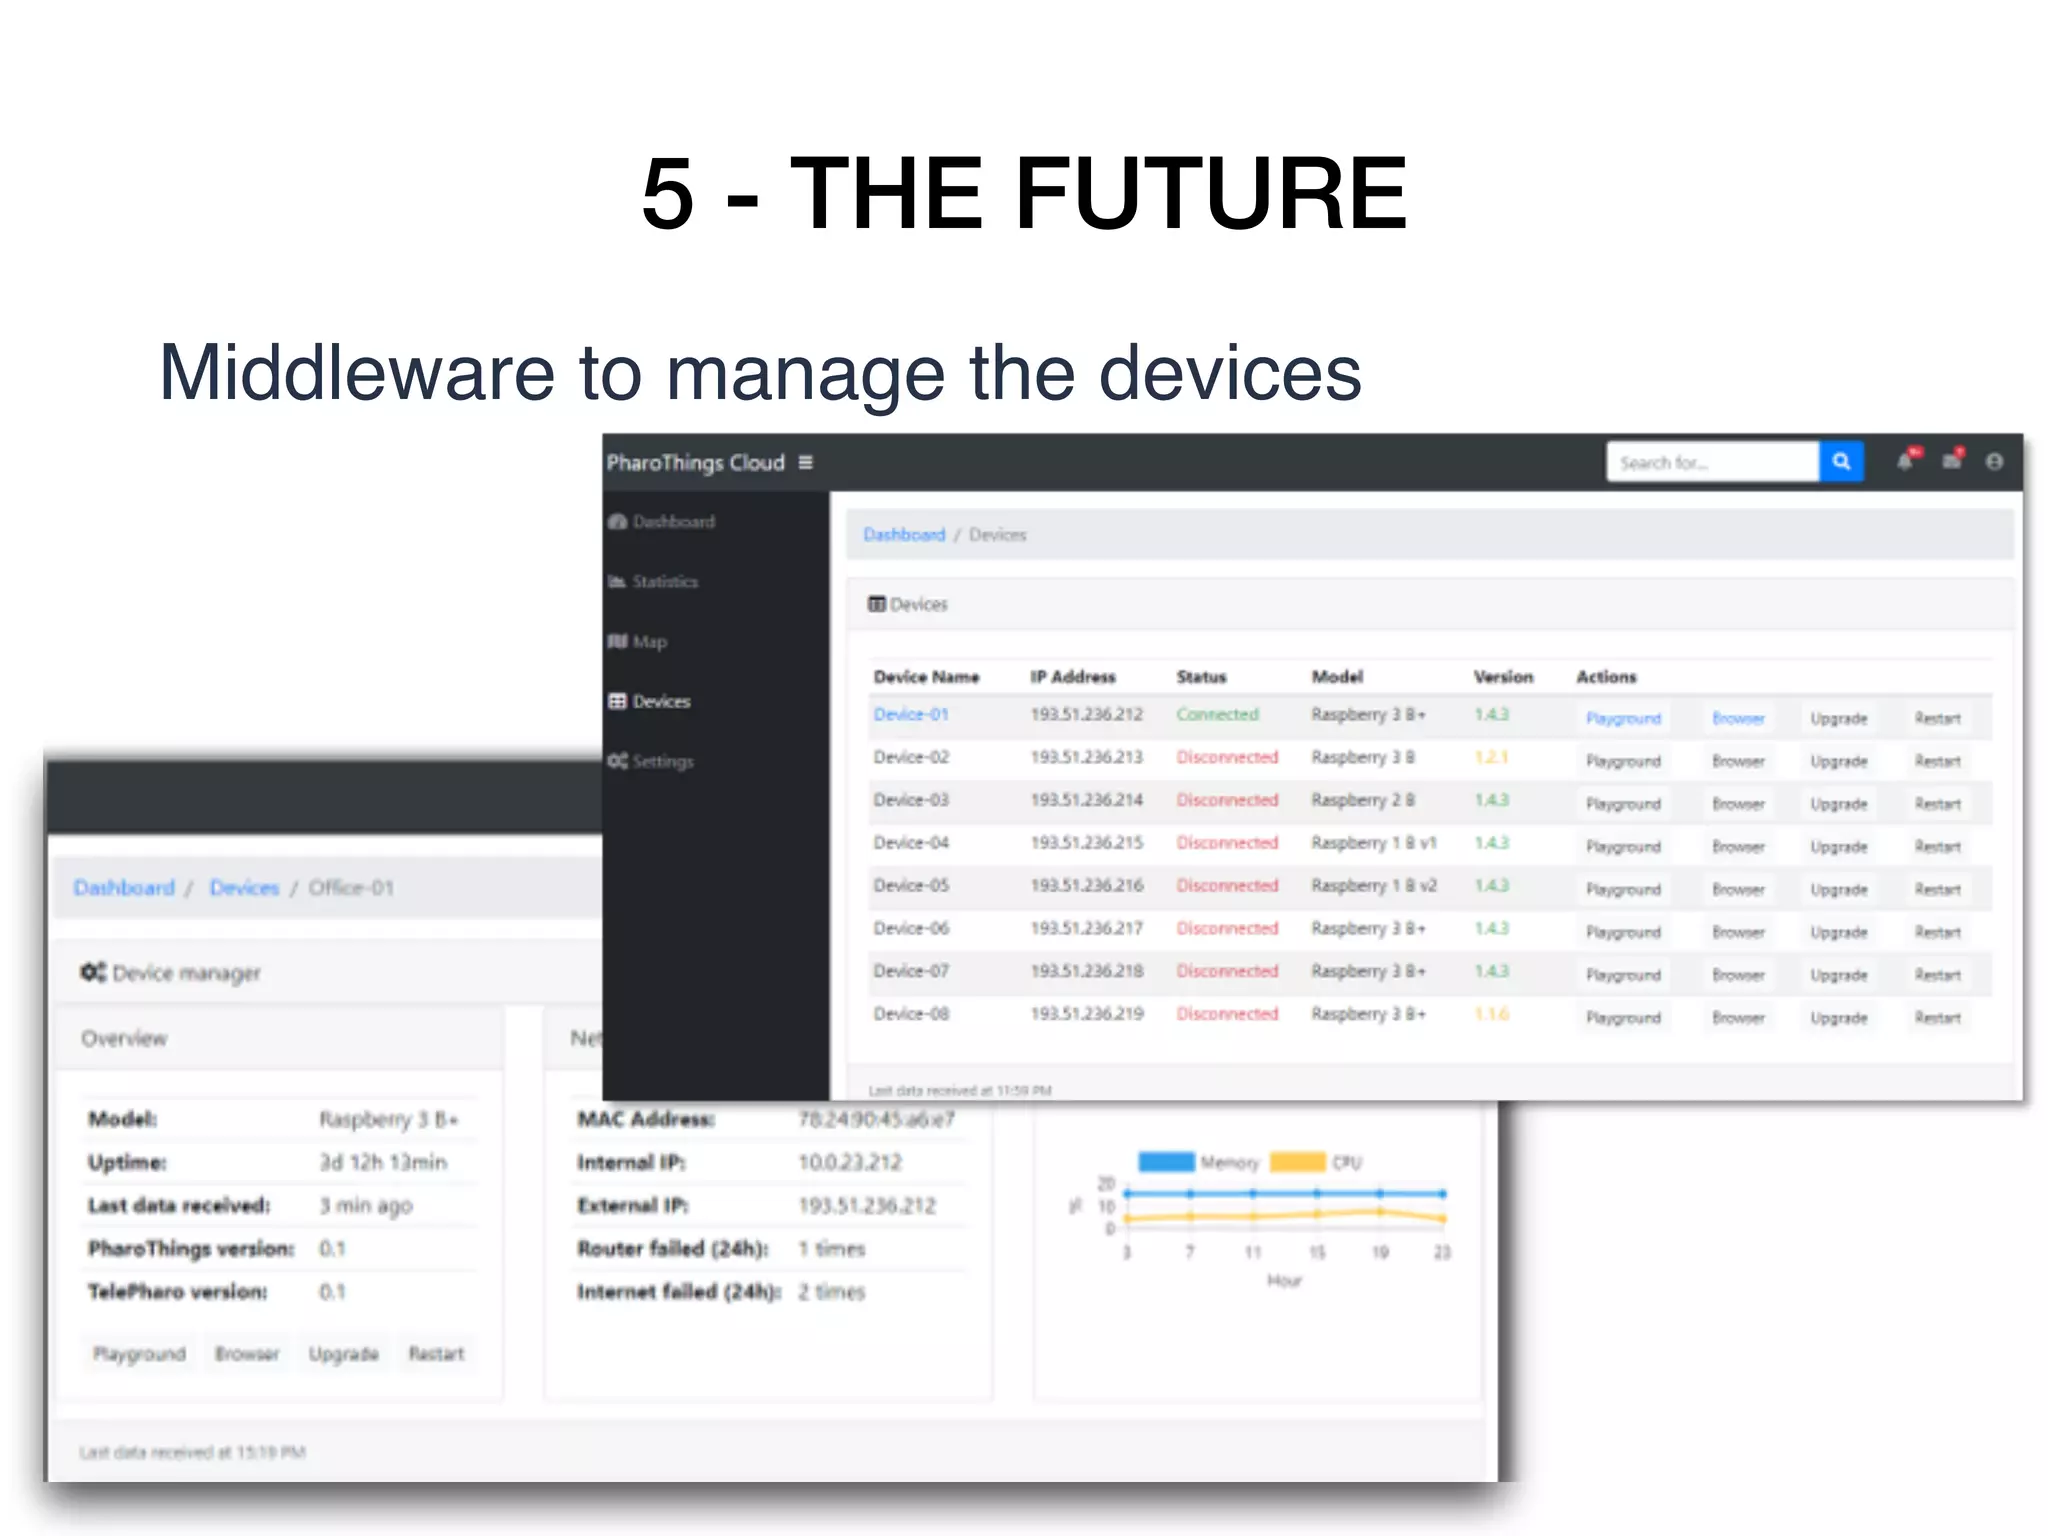Click Upgrade in Device manager overview

(343, 1354)
